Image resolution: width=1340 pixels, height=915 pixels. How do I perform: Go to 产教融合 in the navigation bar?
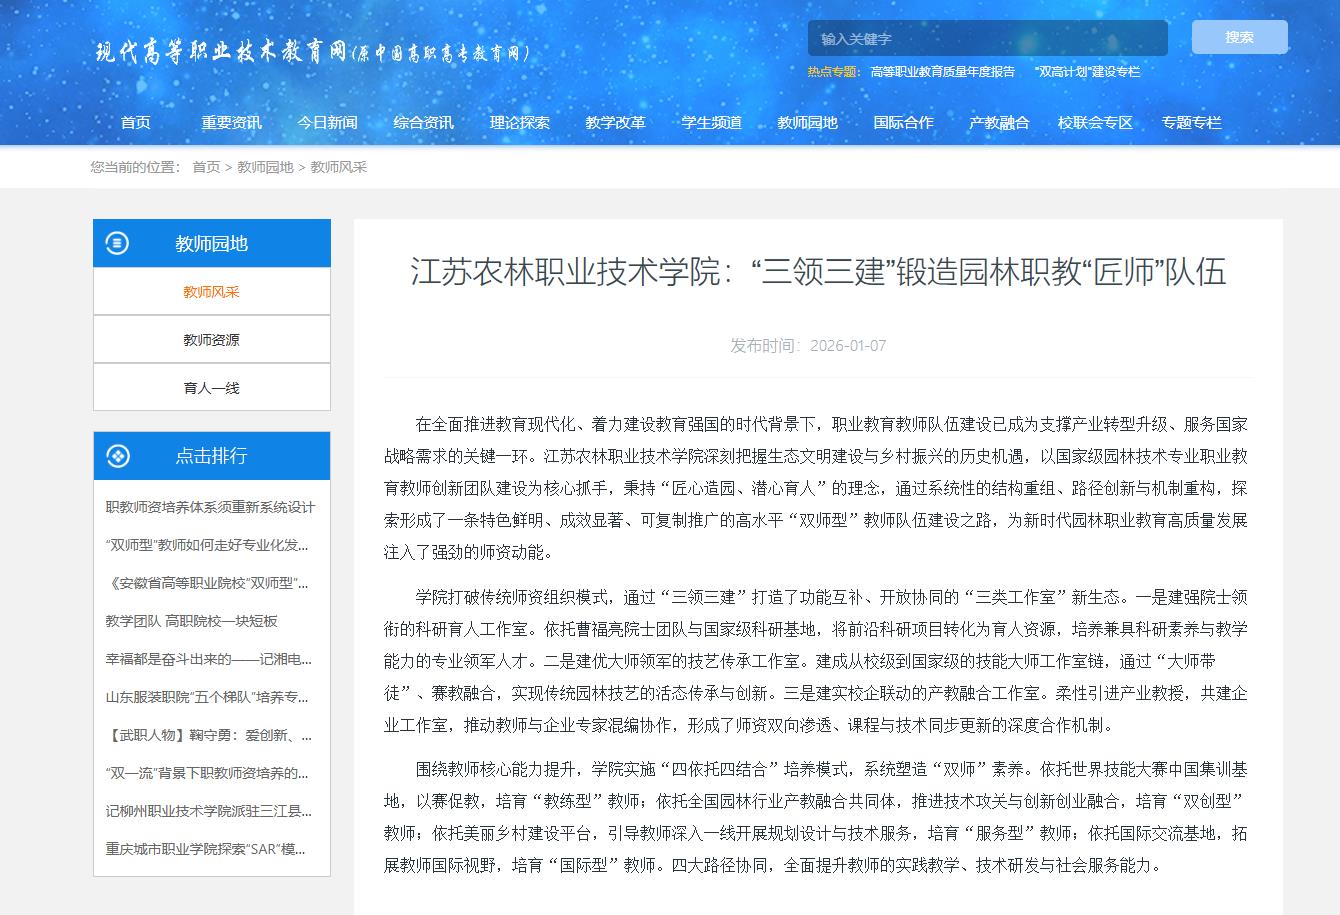point(998,122)
